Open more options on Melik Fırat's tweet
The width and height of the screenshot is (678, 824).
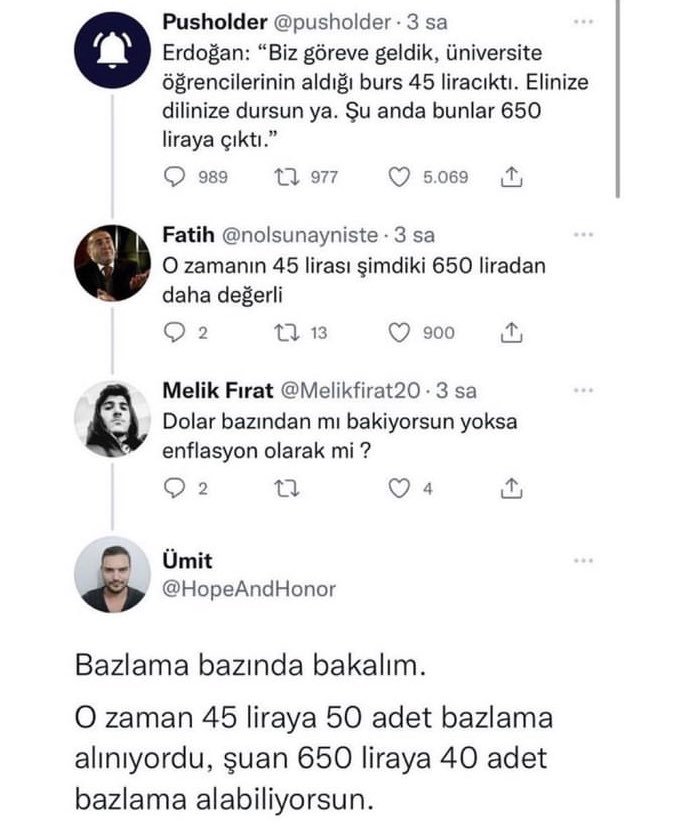coord(581,391)
